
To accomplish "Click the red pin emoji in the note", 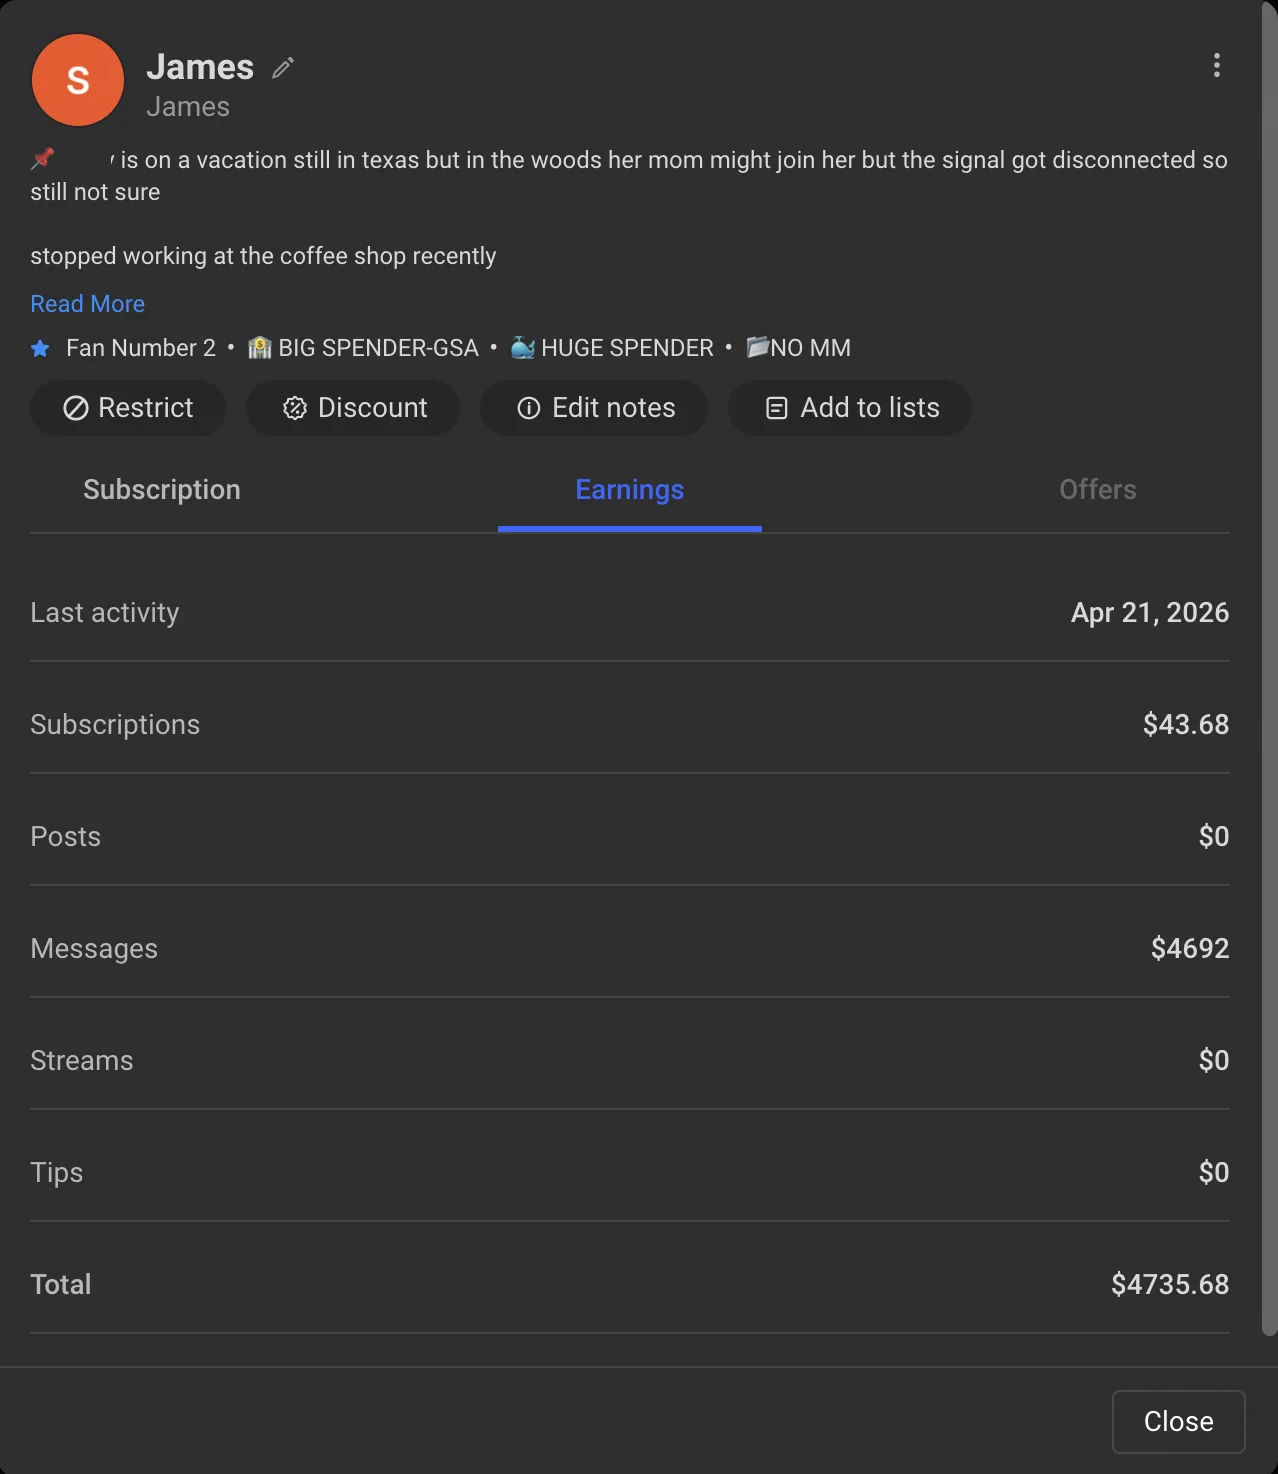I will [x=42, y=158].
